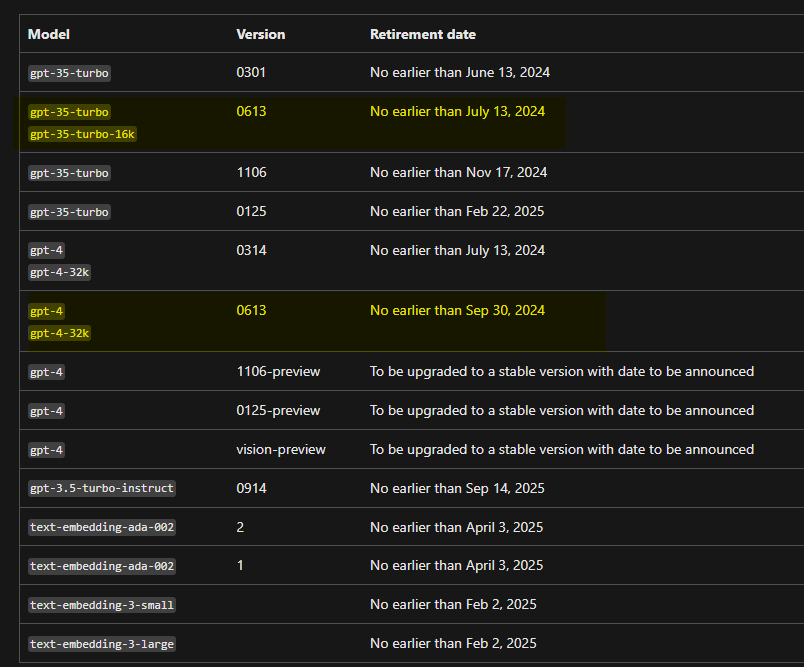The image size is (804, 667).
Task: Click the Version column header
Action: [x=260, y=34]
